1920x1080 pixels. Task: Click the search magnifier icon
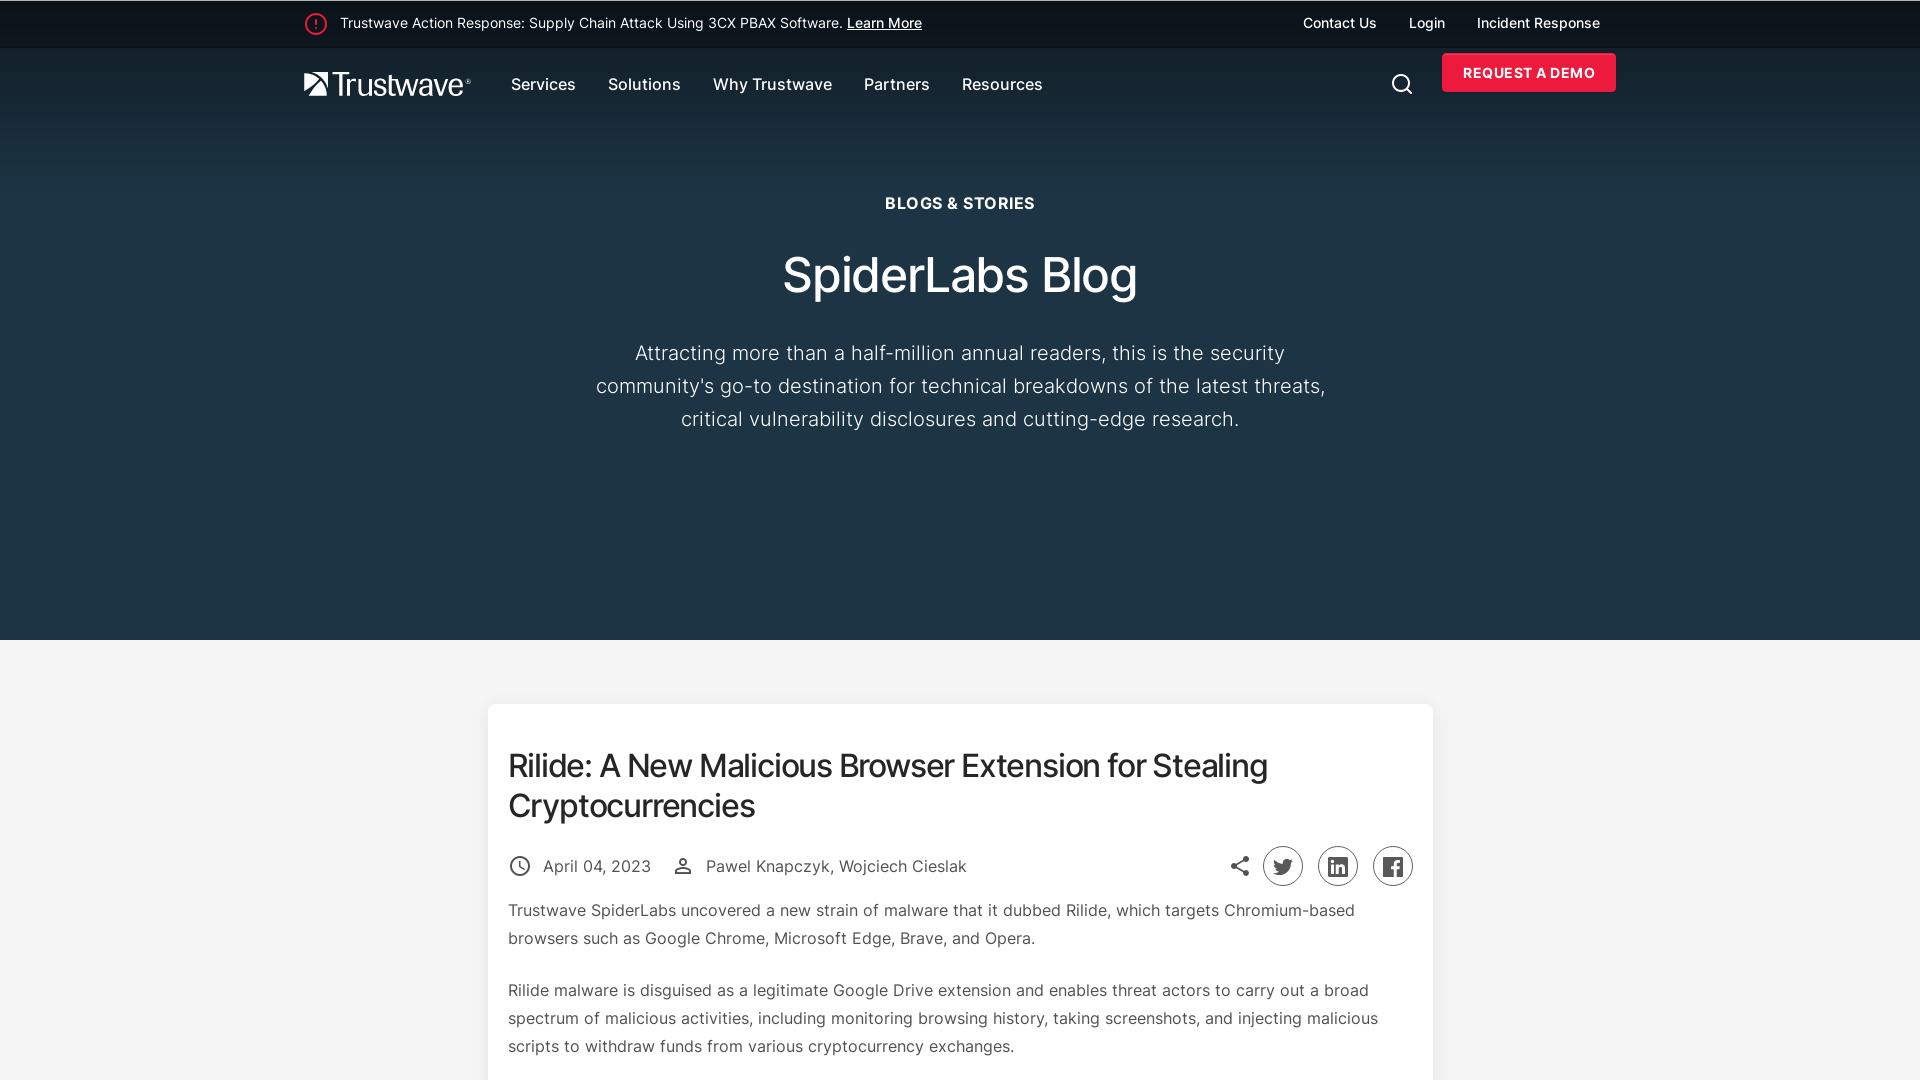(1402, 84)
